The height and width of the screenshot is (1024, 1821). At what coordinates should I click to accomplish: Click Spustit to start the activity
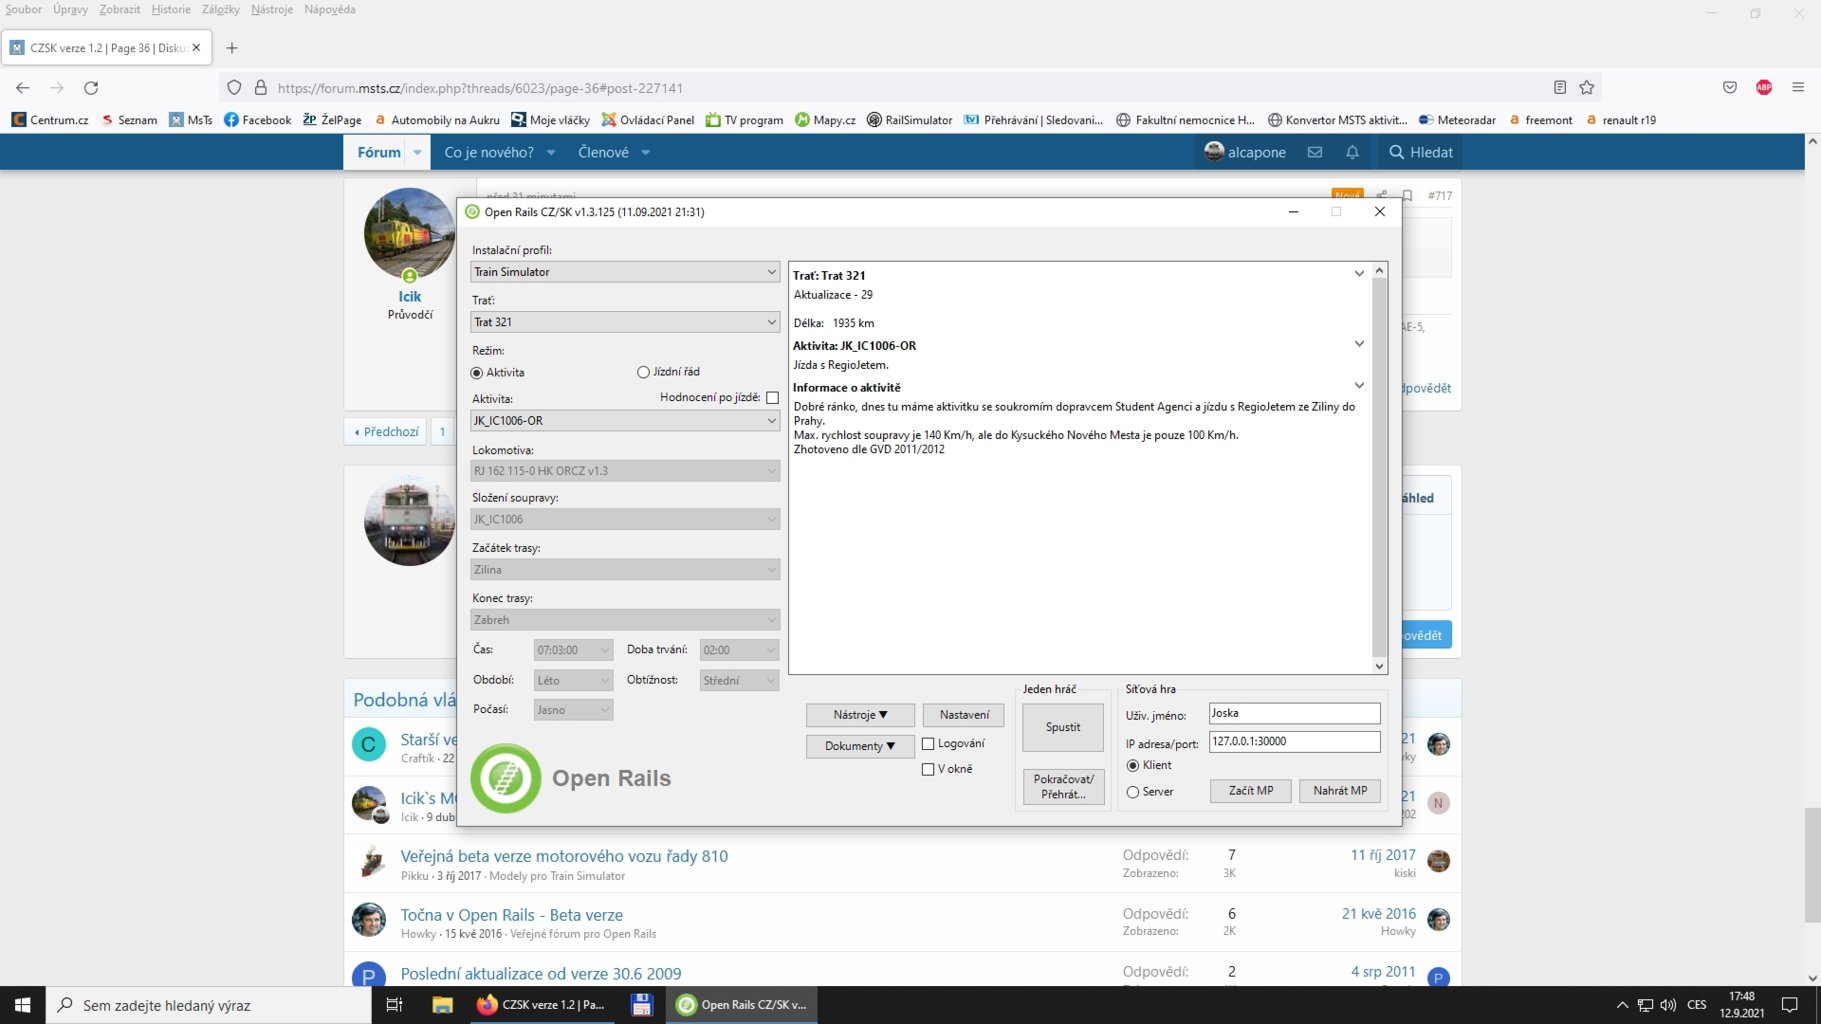pyautogui.click(x=1063, y=727)
